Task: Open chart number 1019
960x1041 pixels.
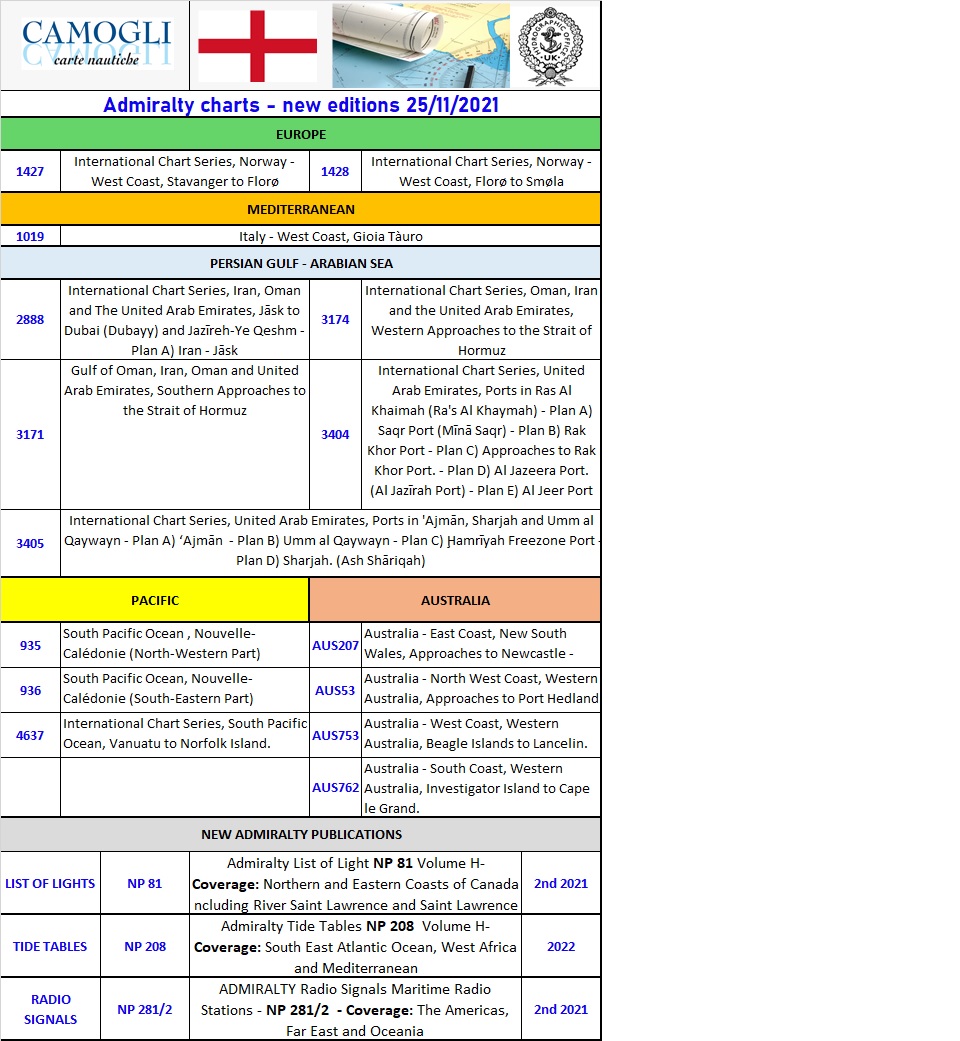Action: coord(30,236)
